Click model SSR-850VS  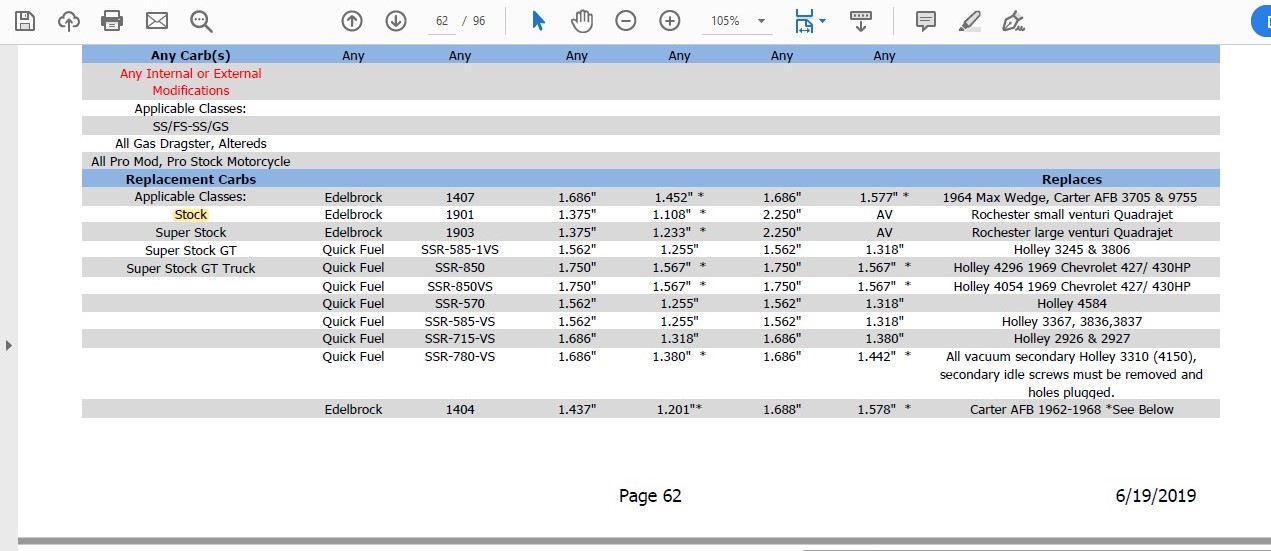point(460,286)
